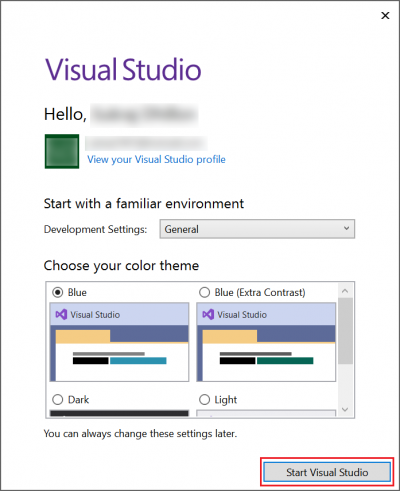Click the 'Choose your color theme' heading
The height and width of the screenshot is (491, 400).
121,266
